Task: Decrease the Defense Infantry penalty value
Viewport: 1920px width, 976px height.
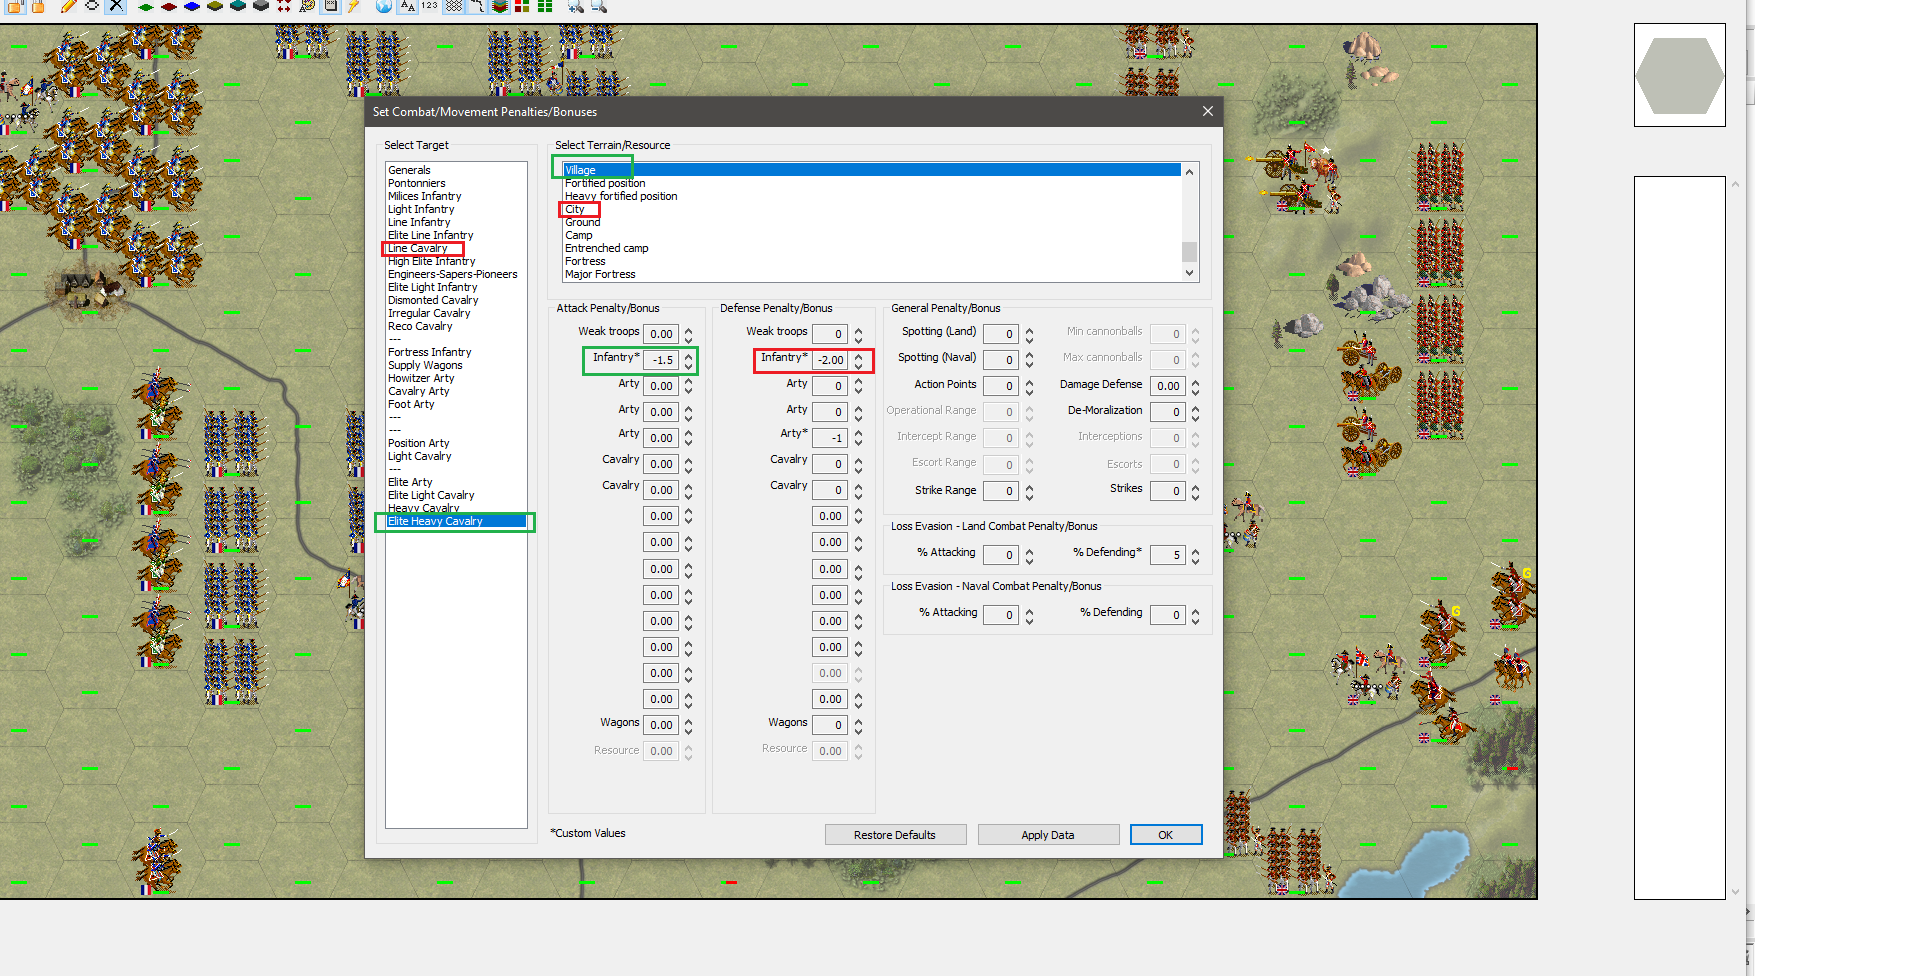Action: pos(858,365)
